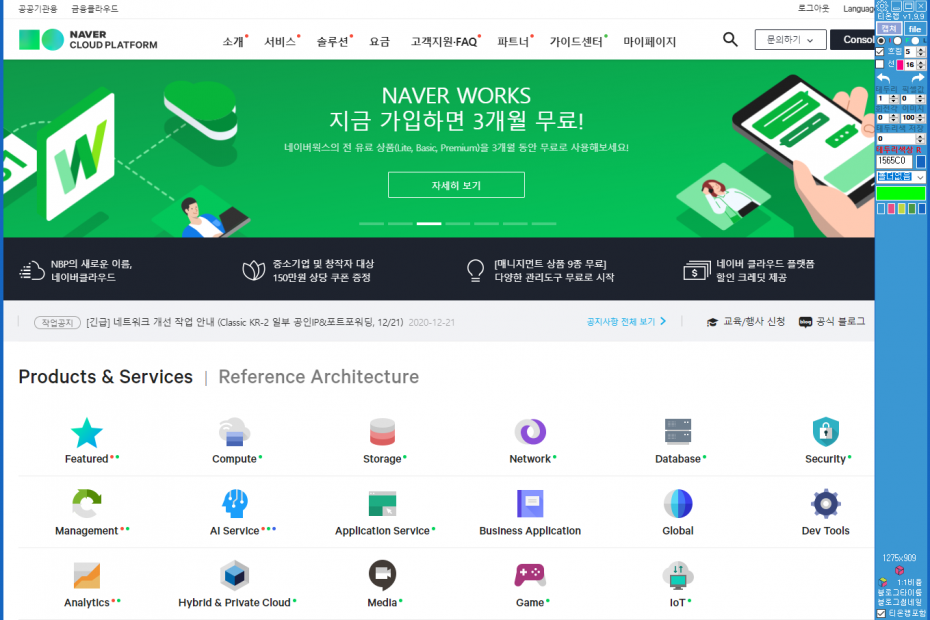Select the I radio button

[x=881, y=40]
